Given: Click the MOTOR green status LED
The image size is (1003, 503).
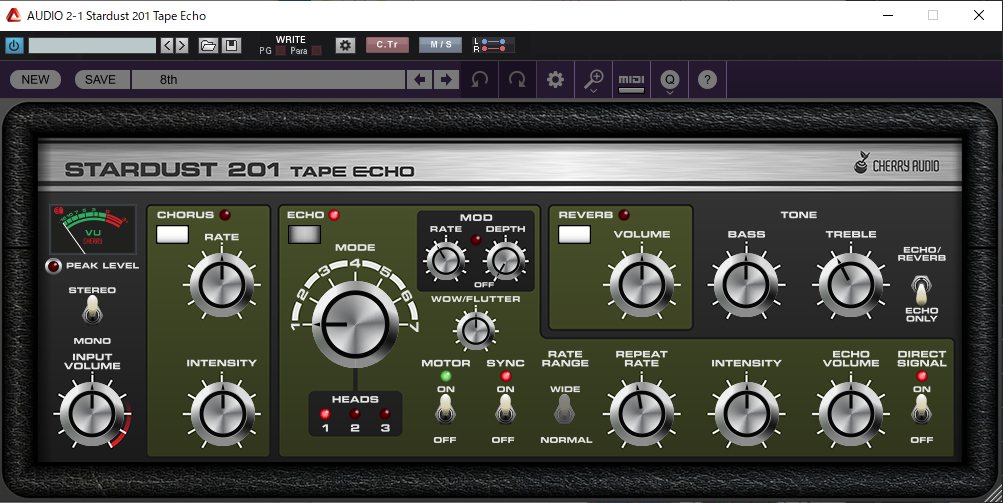Looking at the screenshot, I should [446, 376].
